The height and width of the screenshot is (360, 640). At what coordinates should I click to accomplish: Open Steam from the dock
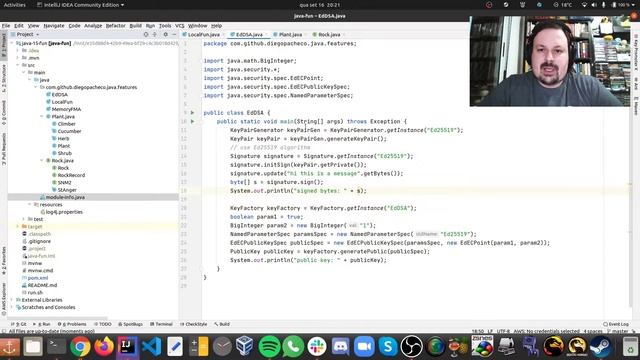(x=600, y=347)
